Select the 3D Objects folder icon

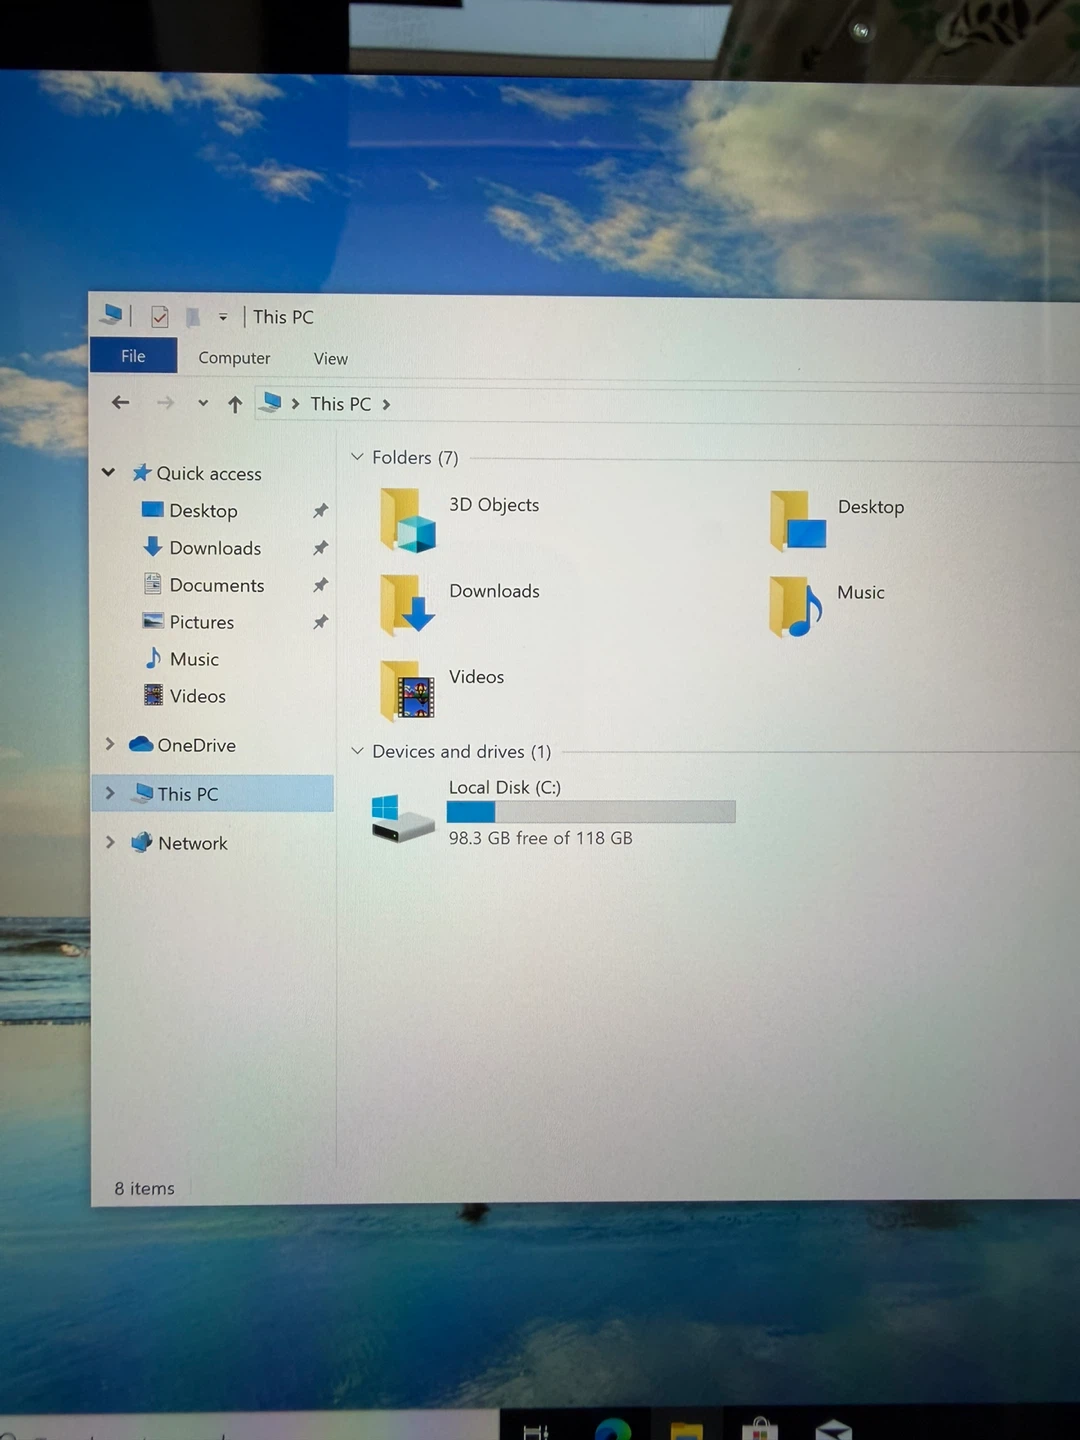(407, 520)
